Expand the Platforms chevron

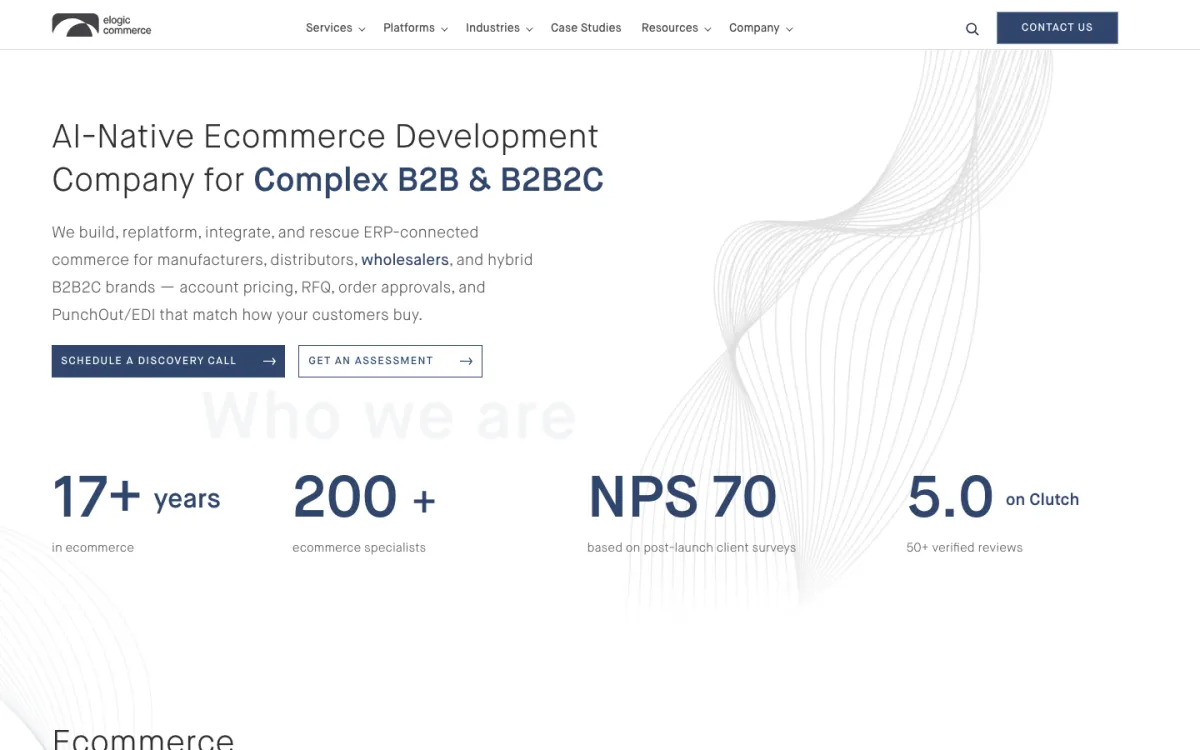tap(444, 29)
